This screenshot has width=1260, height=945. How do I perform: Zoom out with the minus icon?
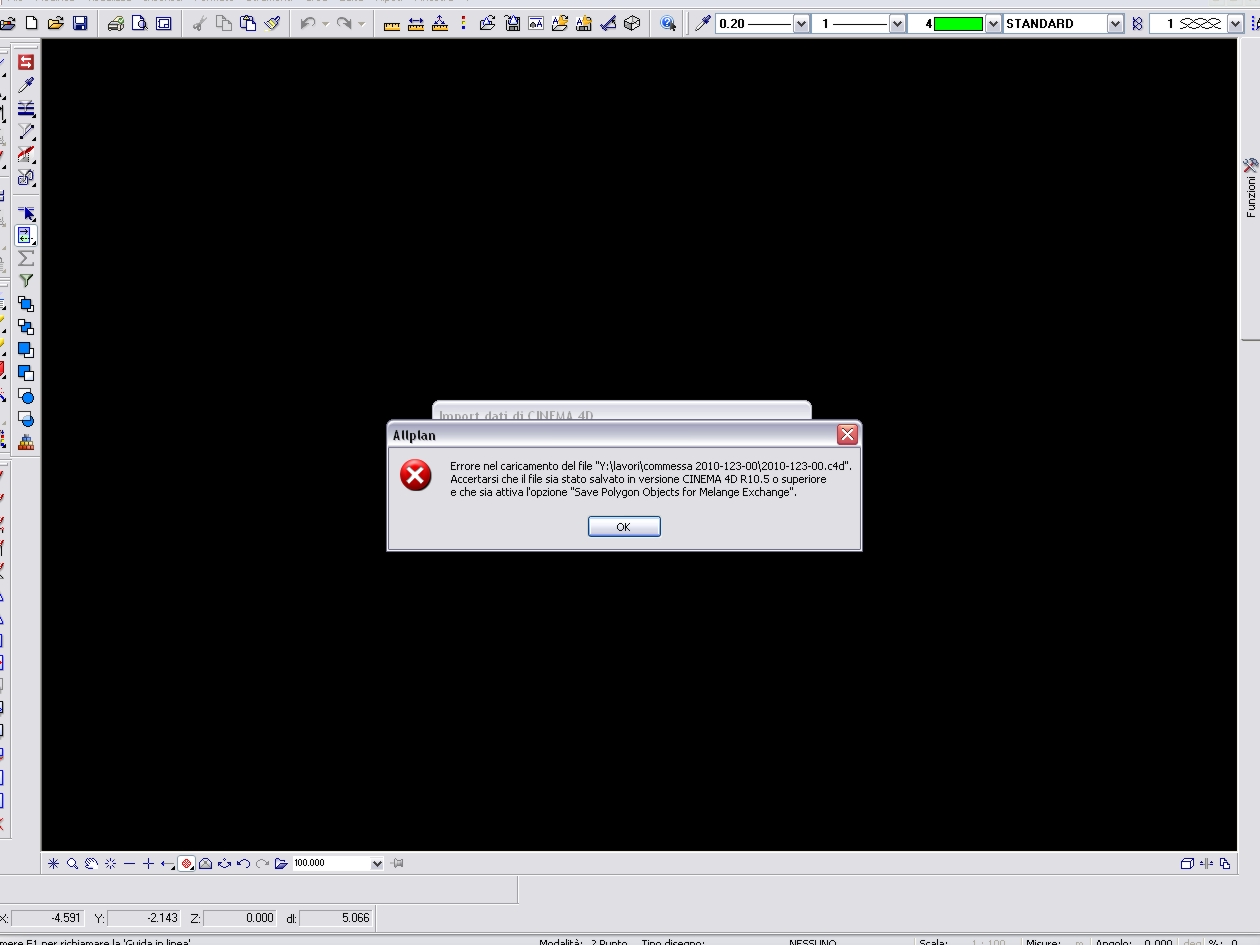click(x=129, y=863)
